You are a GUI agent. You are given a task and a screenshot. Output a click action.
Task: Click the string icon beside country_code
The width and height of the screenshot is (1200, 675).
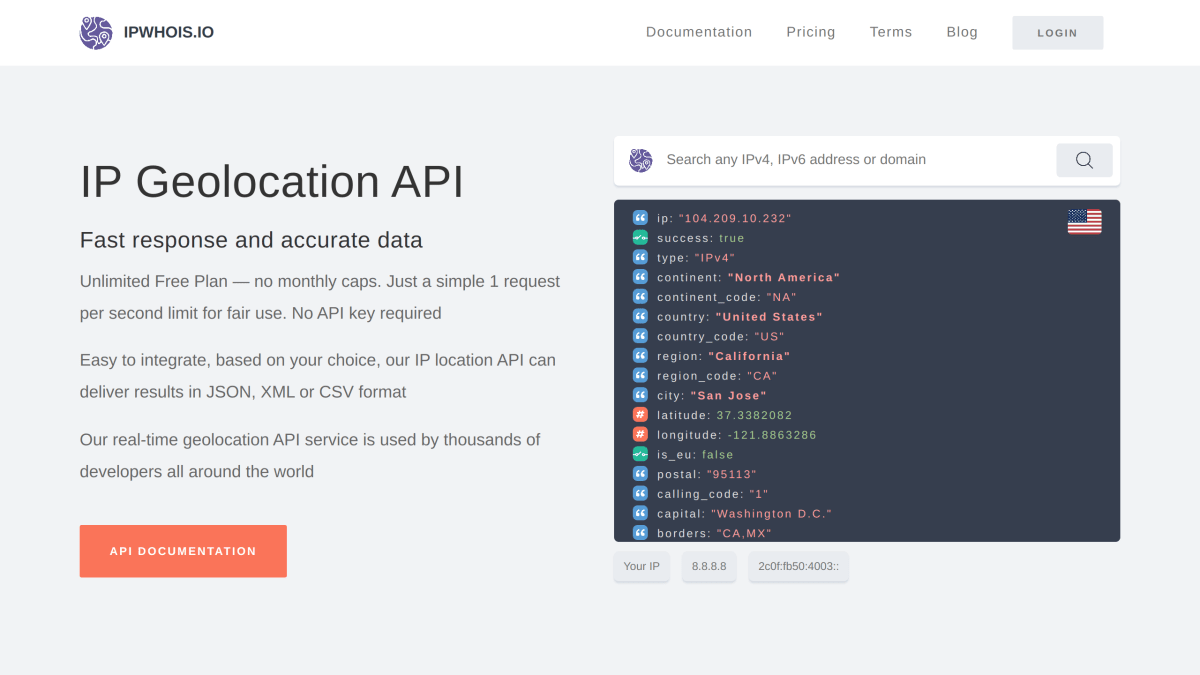(x=640, y=336)
